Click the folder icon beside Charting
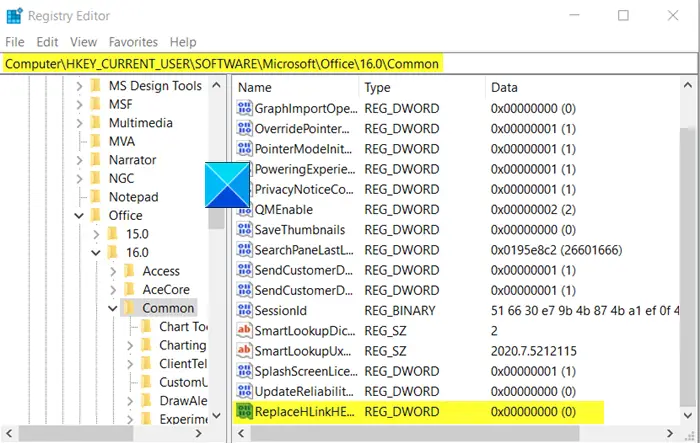This screenshot has height=443, width=700. tap(146, 345)
